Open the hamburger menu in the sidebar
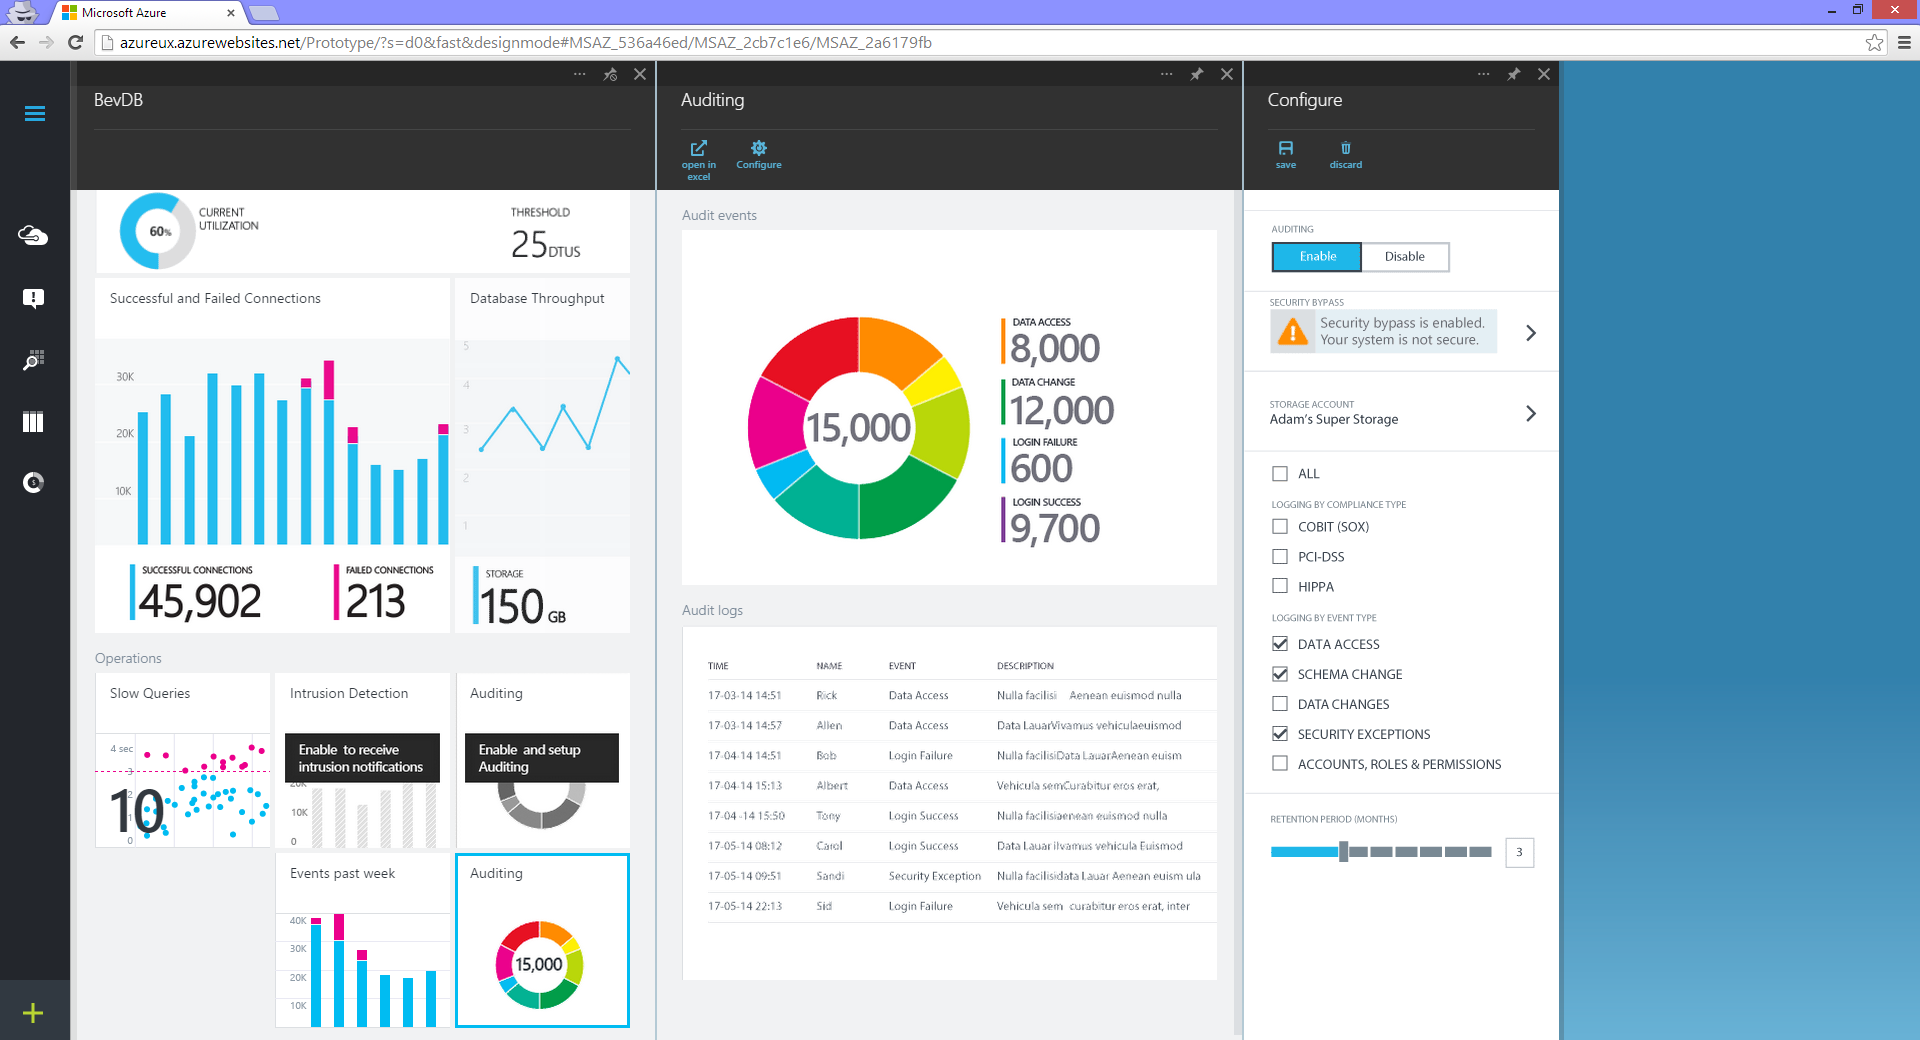Screen dimensions: 1920x1040 (x=34, y=113)
